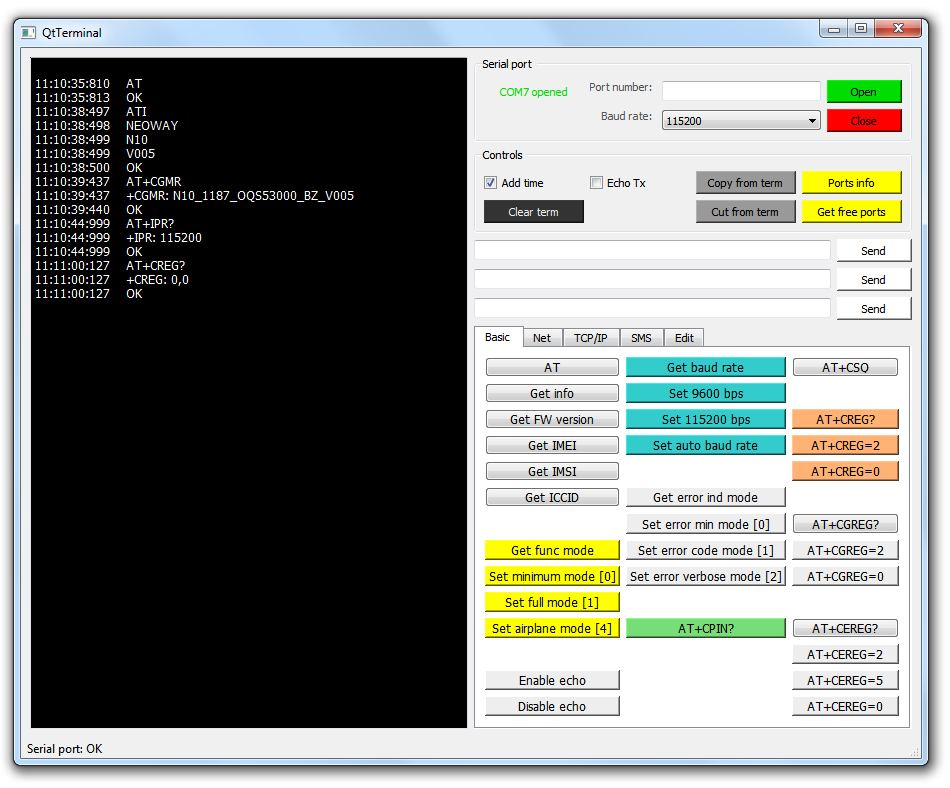
Task: Click the AT+CEREG=0 button
Action: pyautogui.click(x=846, y=707)
